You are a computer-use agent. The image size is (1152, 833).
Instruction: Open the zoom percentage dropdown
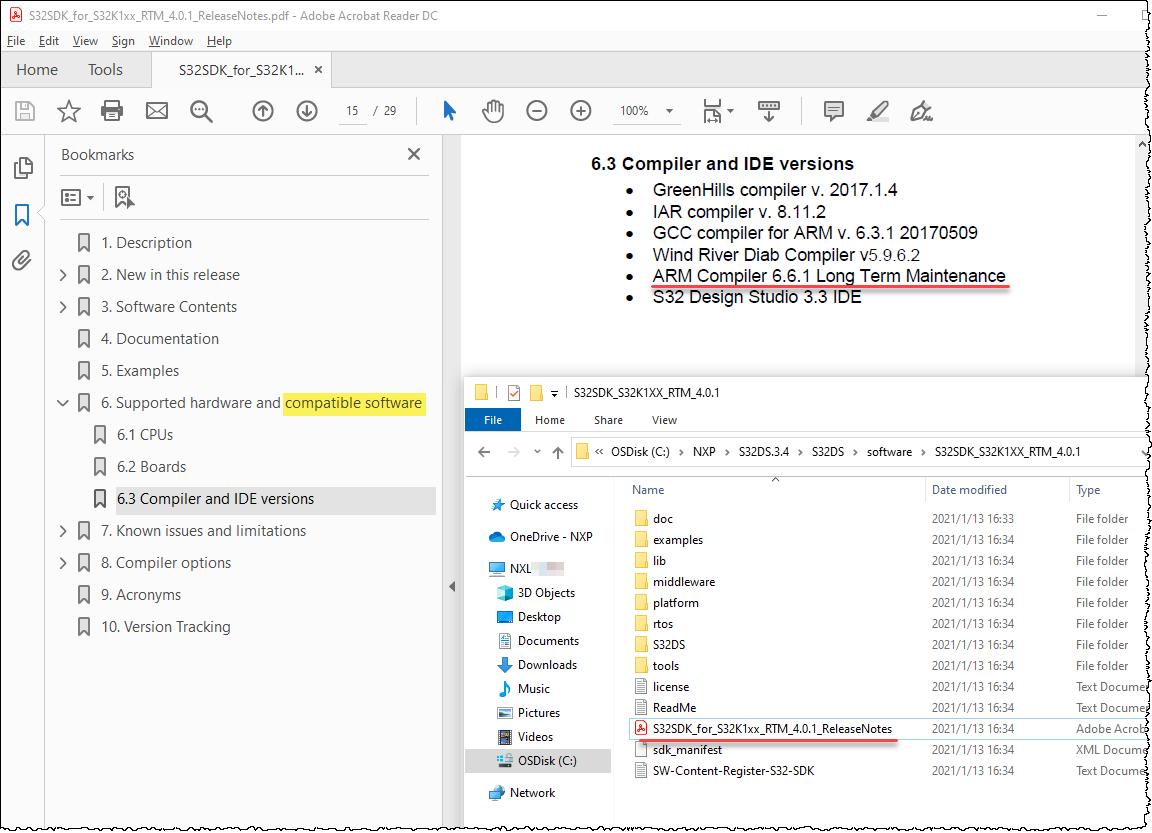point(669,111)
